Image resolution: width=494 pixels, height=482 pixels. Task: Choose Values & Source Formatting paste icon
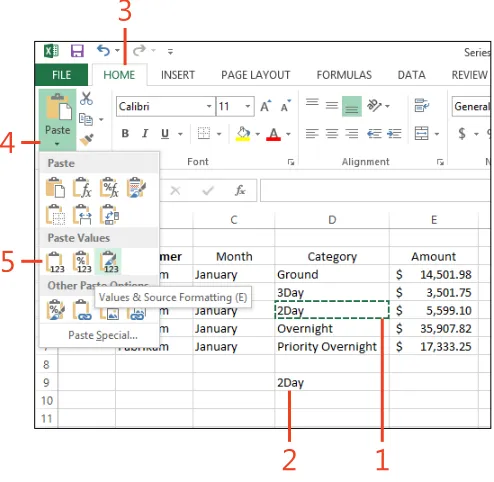click(x=108, y=262)
